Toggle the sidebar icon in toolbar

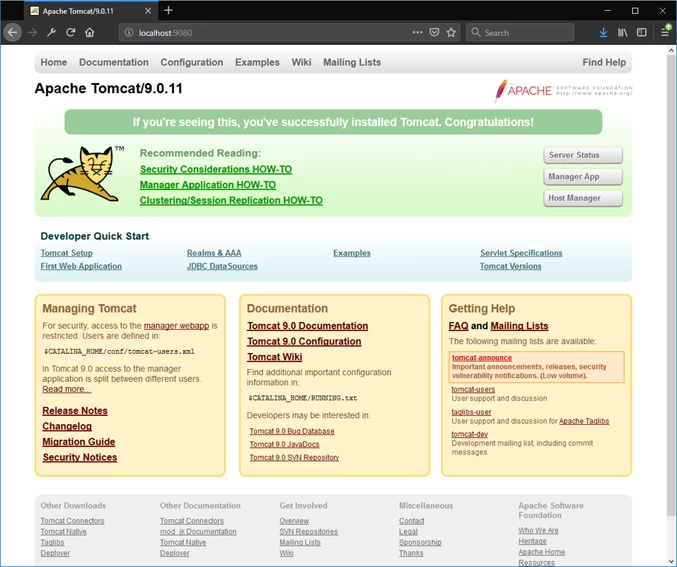(x=642, y=32)
